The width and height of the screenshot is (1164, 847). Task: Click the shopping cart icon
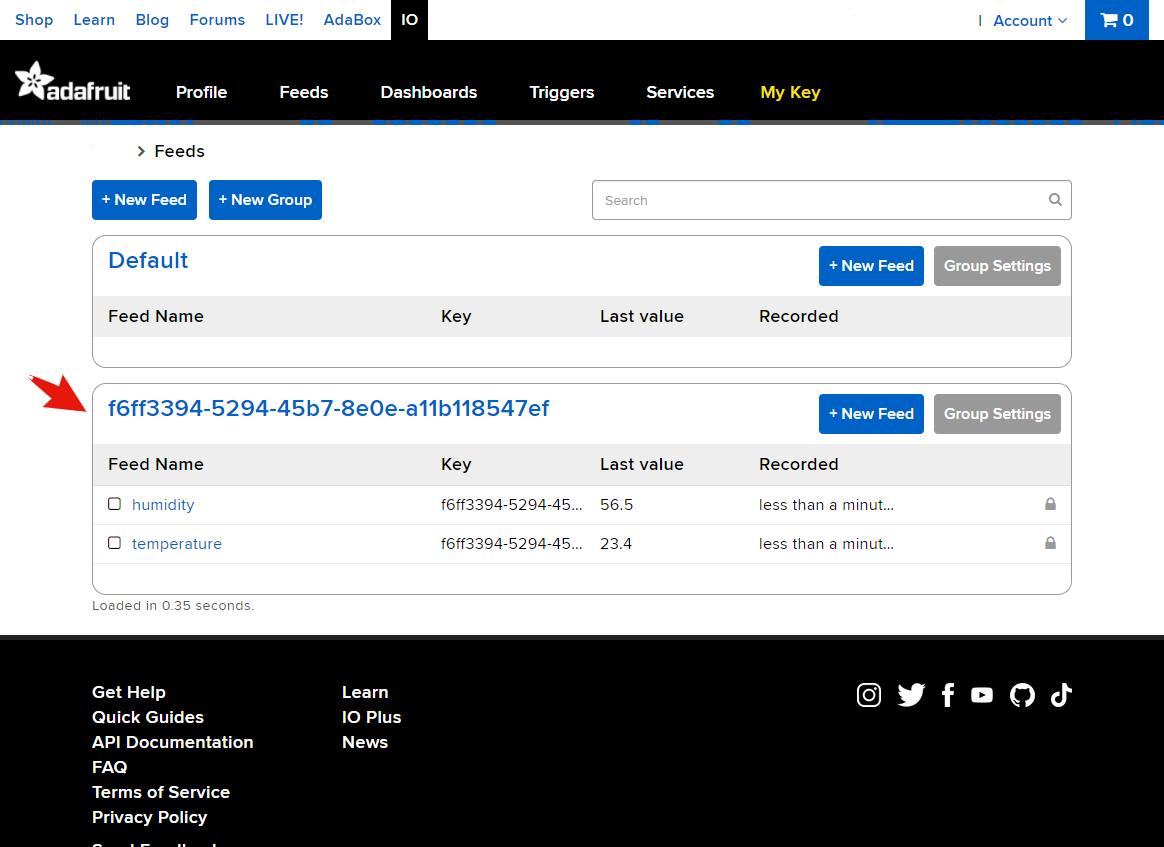(x=1108, y=20)
